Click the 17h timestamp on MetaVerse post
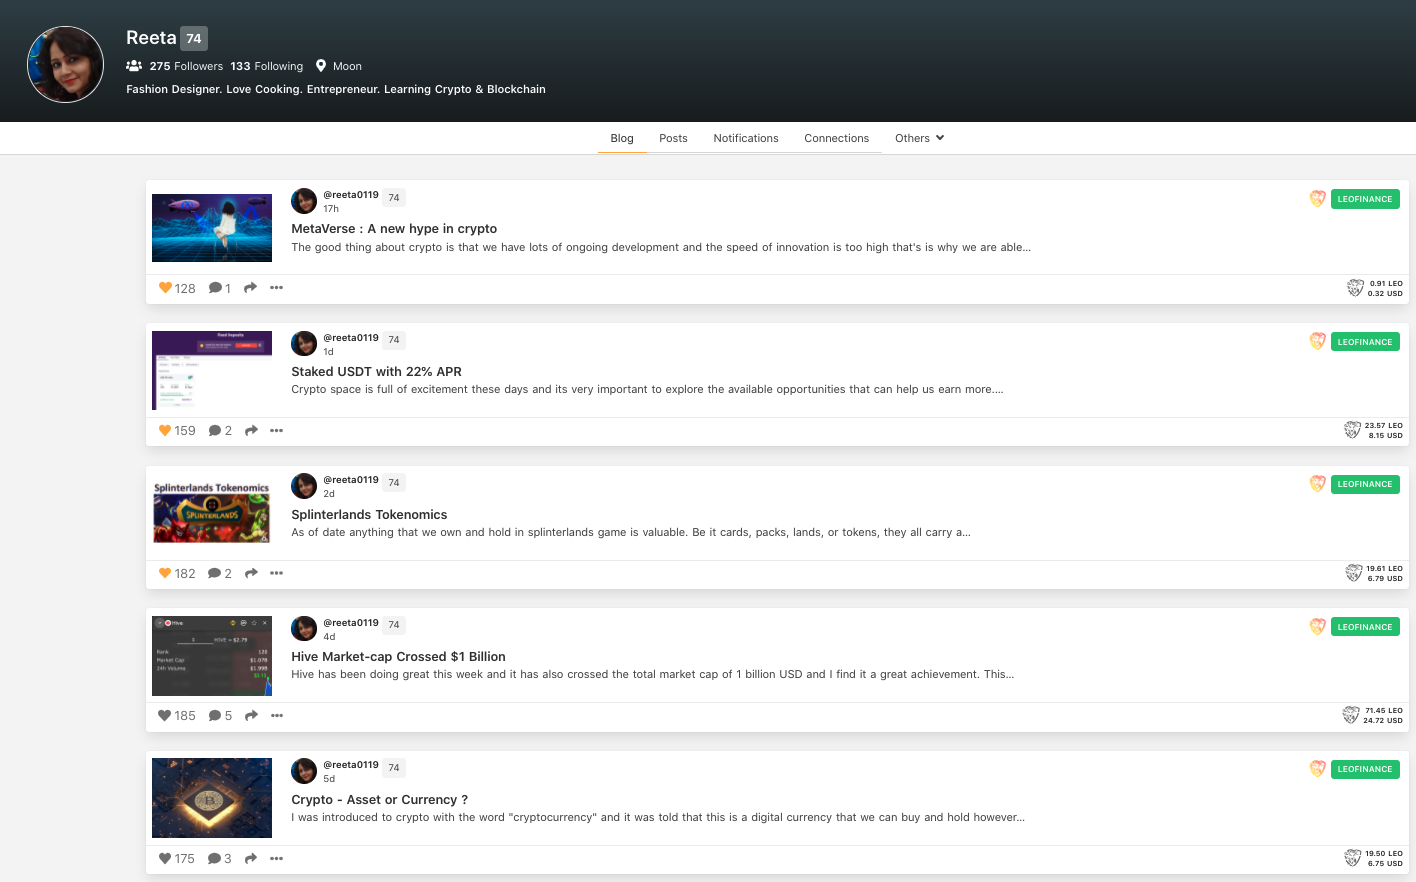 click(x=331, y=209)
